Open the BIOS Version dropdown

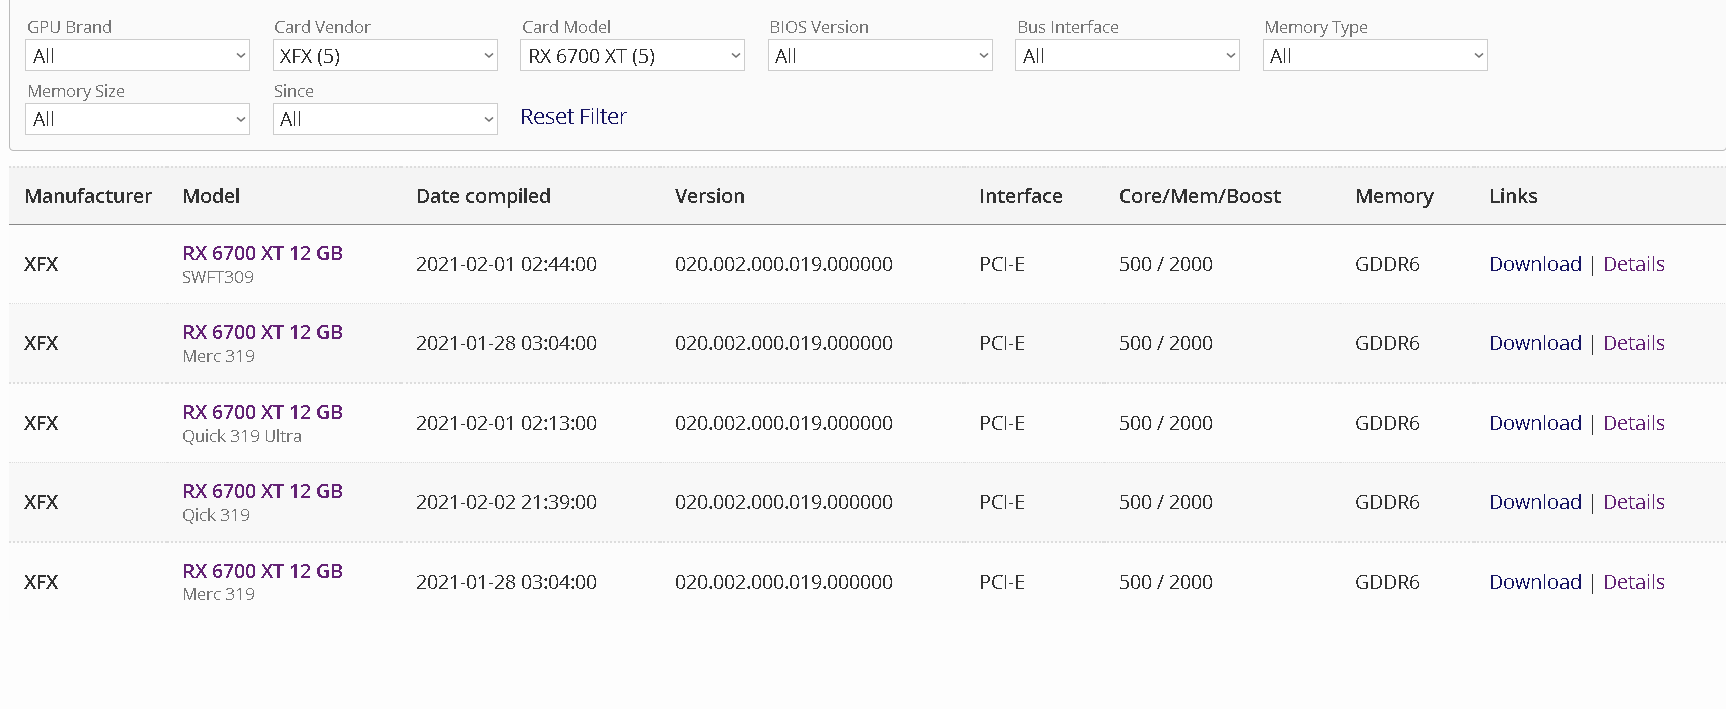pyautogui.click(x=880, y=56)
